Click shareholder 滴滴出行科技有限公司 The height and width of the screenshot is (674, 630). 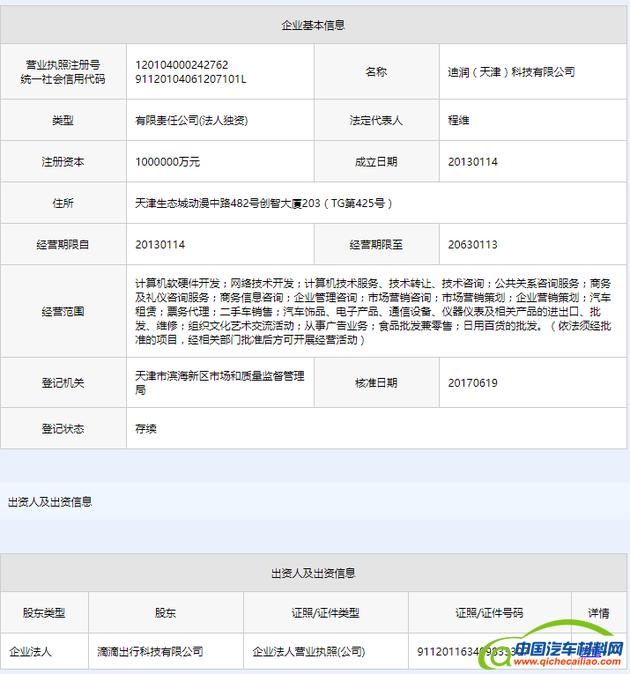[x=151, y=651]
